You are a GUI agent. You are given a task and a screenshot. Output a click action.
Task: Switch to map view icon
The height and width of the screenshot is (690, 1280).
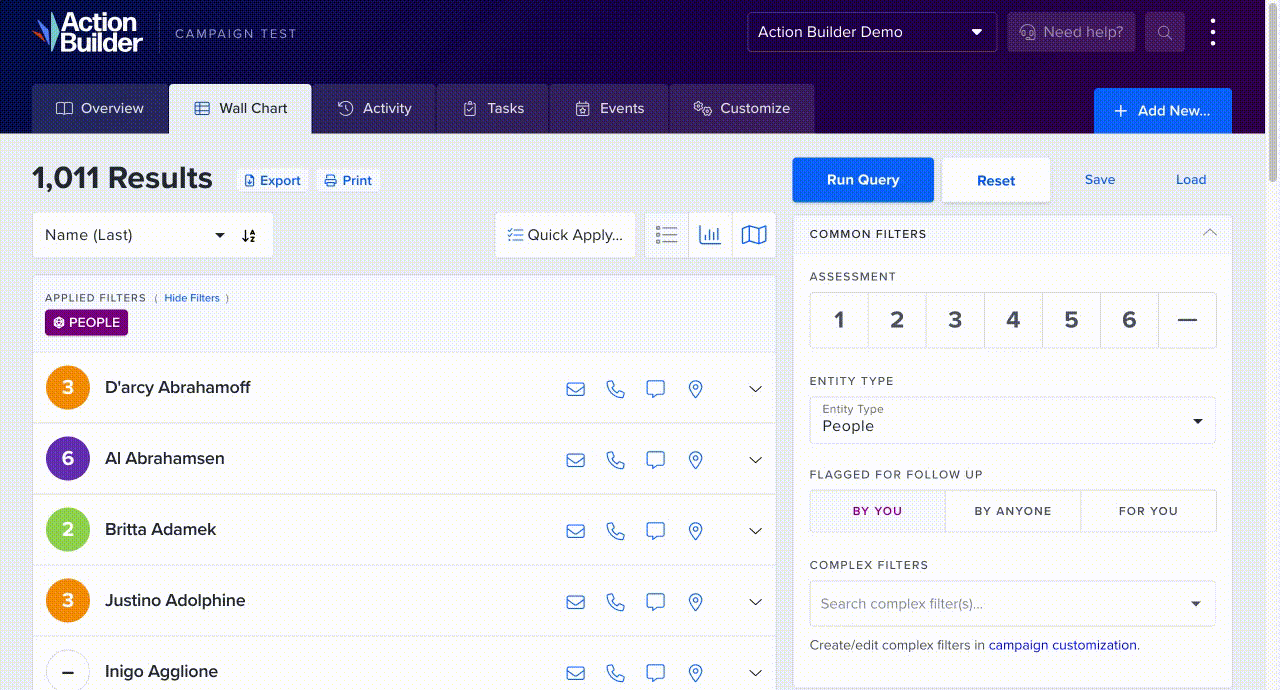754,235
